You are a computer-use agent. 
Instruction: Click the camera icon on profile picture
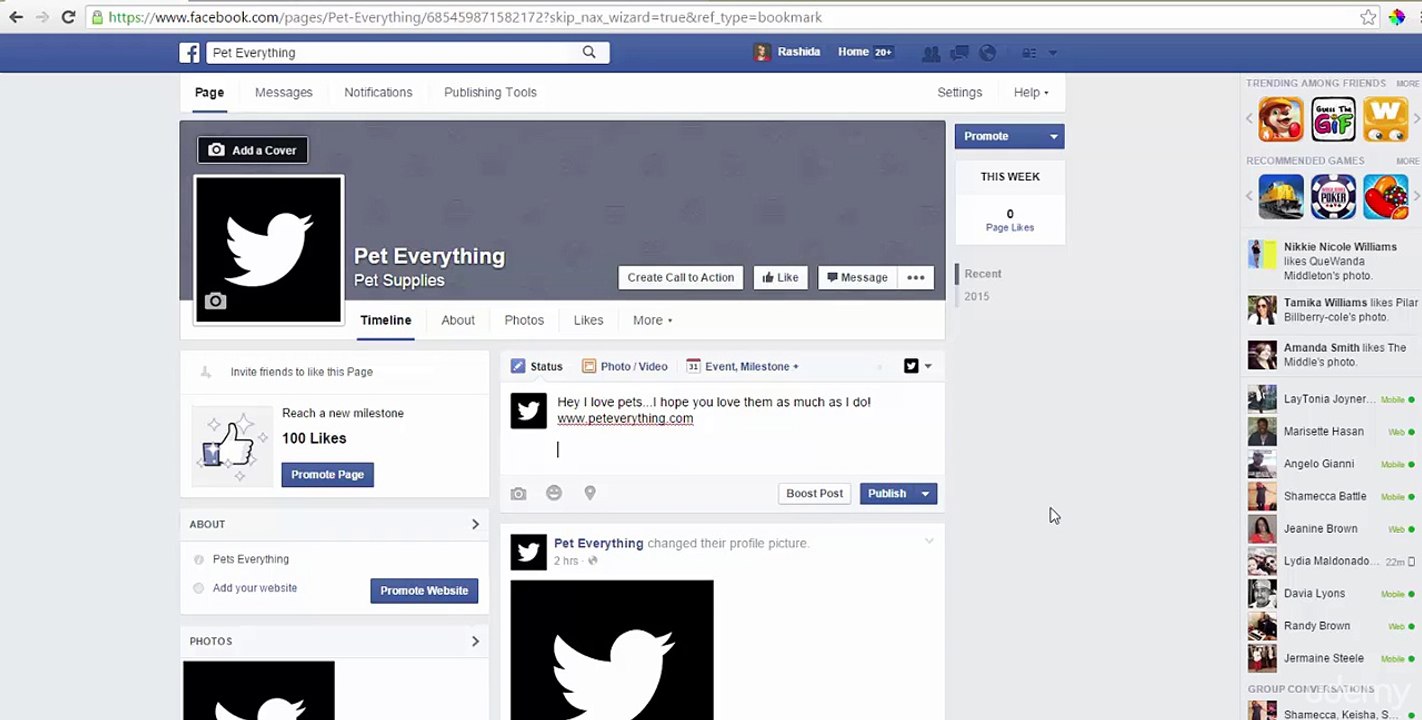[215, 301]
